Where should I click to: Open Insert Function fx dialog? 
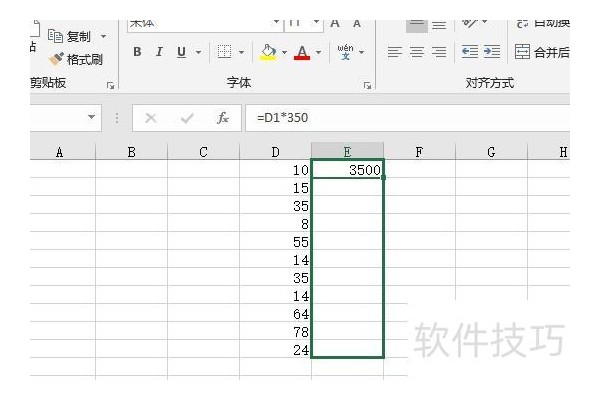[222, 118]
